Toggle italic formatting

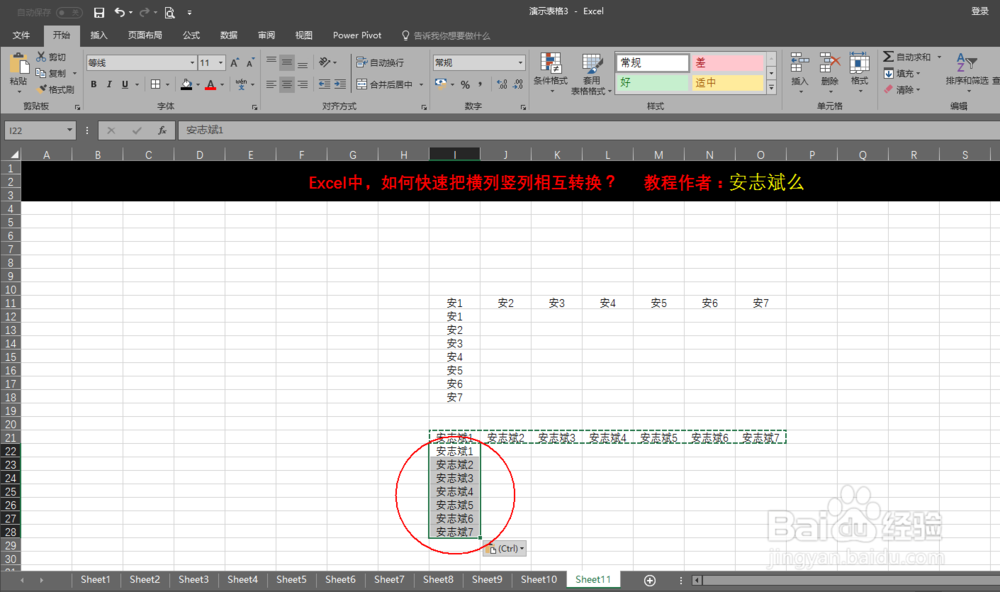coord(109,84)
